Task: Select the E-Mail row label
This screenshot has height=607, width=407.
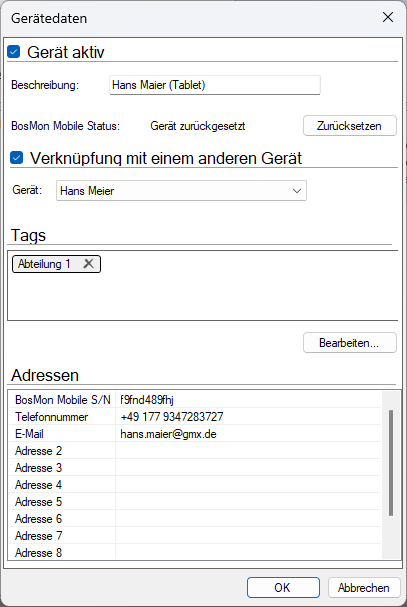Action: (29, 434)
